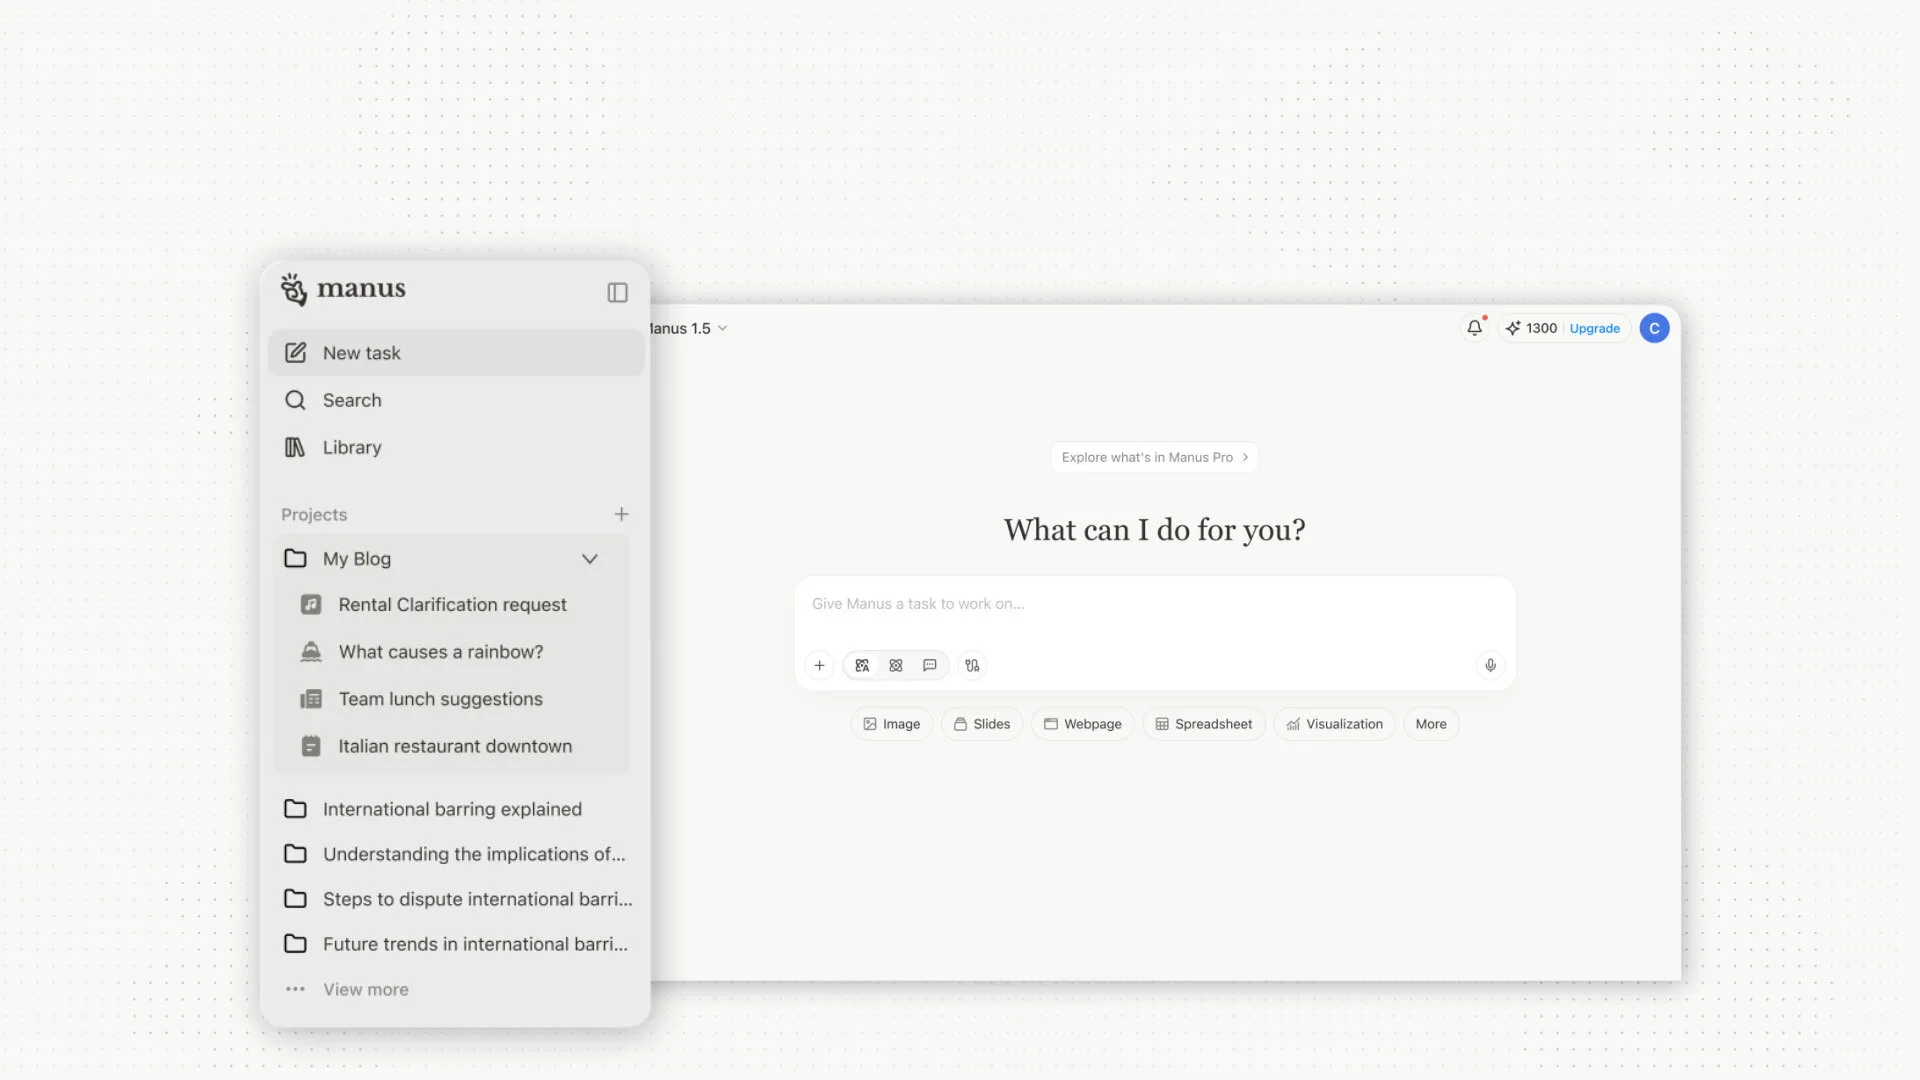Switch to adaptive mode toggle
Image resolution: width=1920 pixels, height=1080 pixels.
pos(862,665)
